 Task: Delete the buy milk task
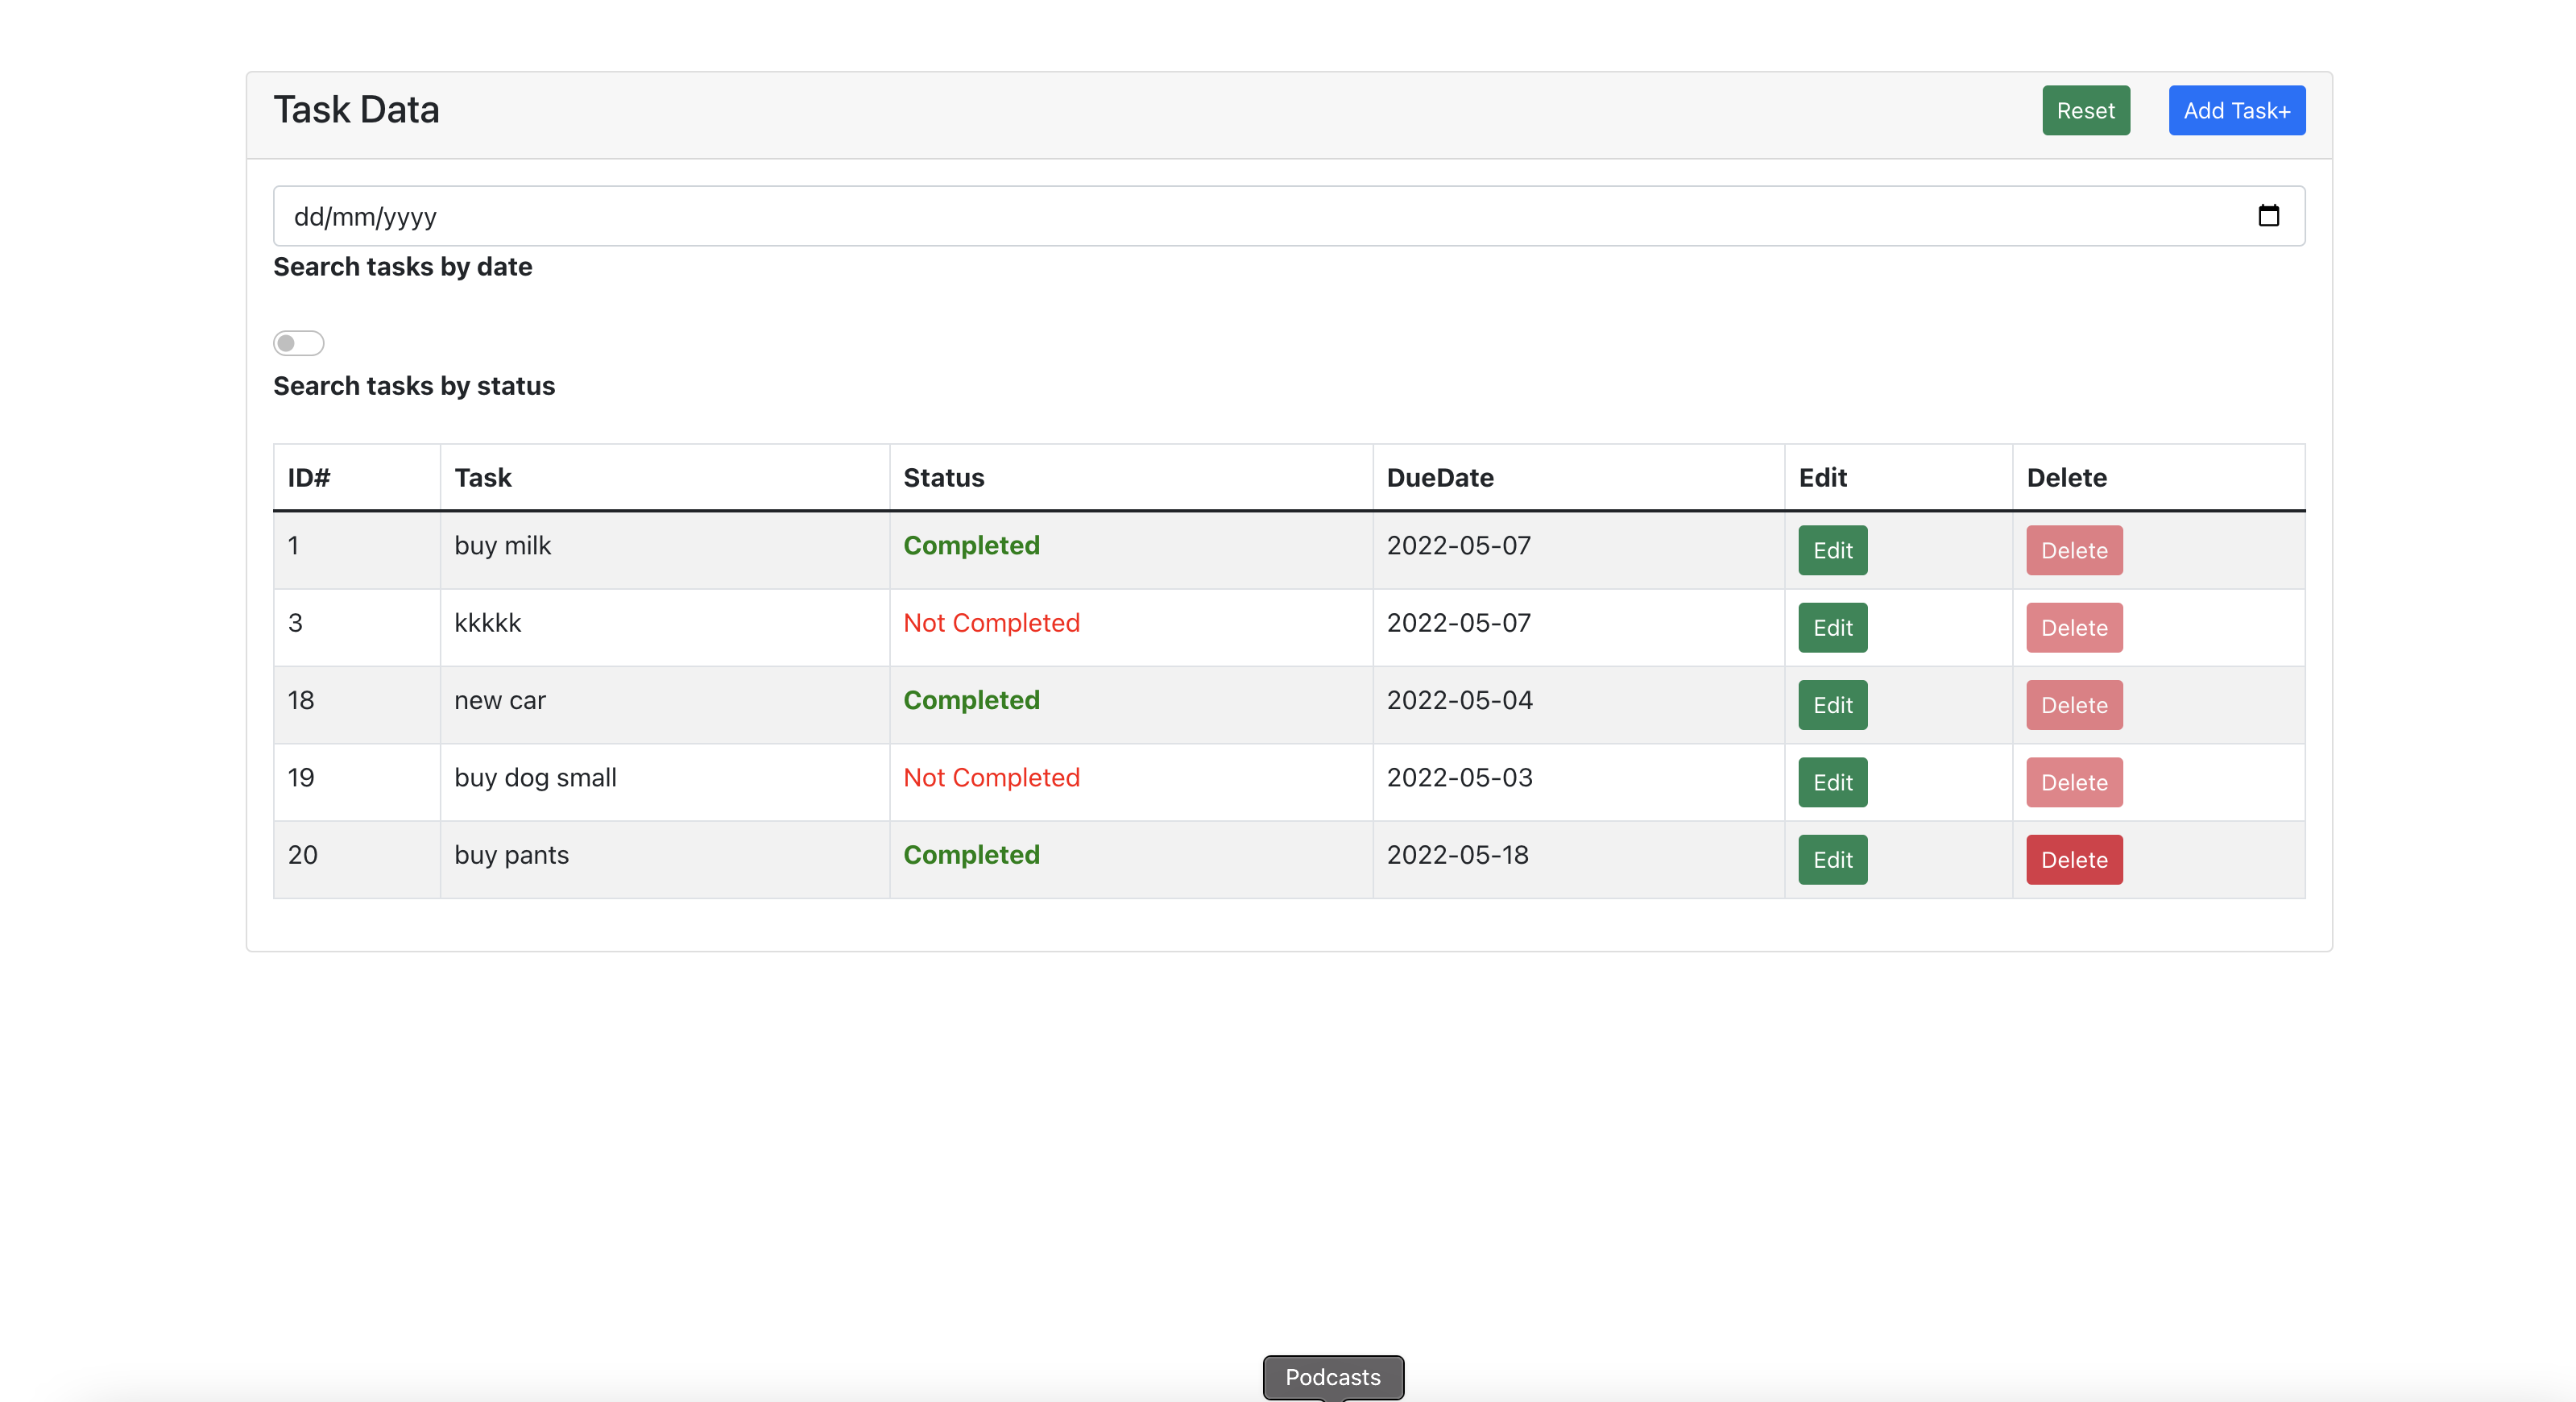pos(2074,550)
